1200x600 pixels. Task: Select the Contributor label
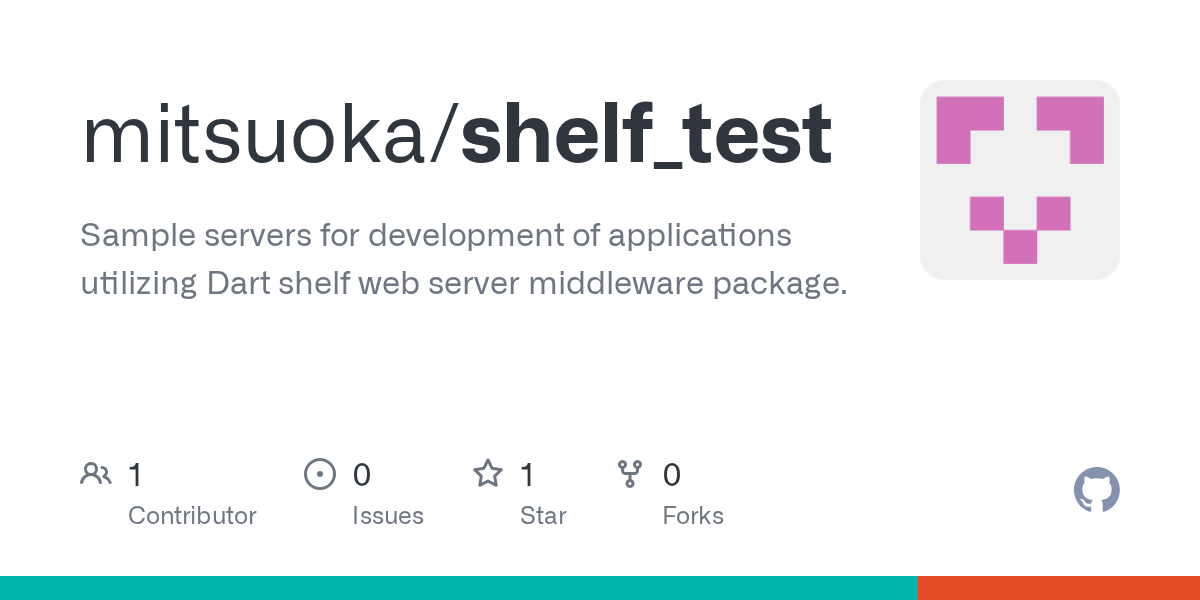[192, 516]
